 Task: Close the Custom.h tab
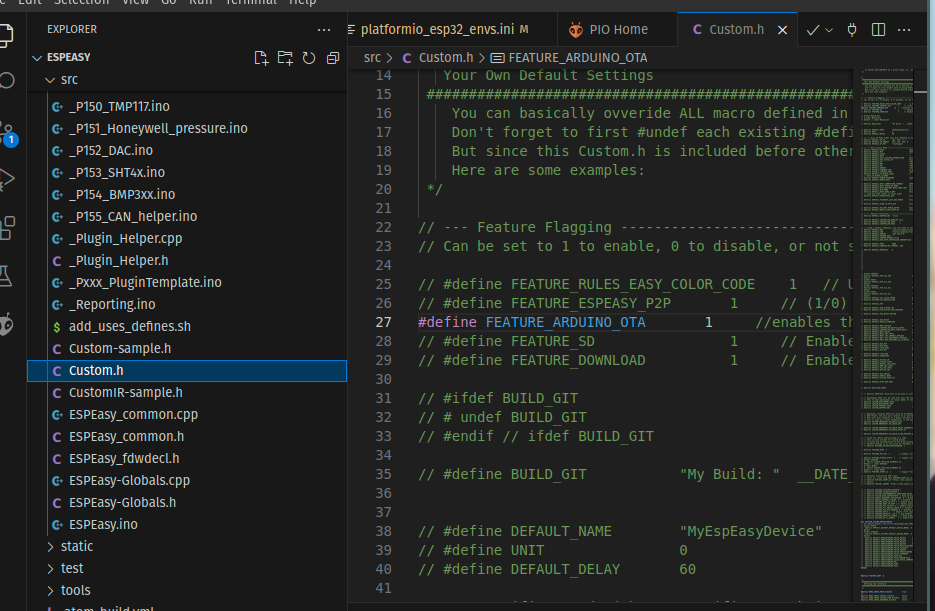782,30
